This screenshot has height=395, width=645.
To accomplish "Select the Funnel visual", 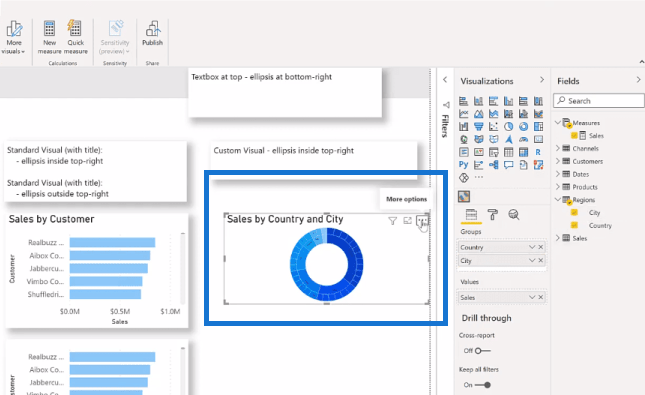I will point(478,126).
